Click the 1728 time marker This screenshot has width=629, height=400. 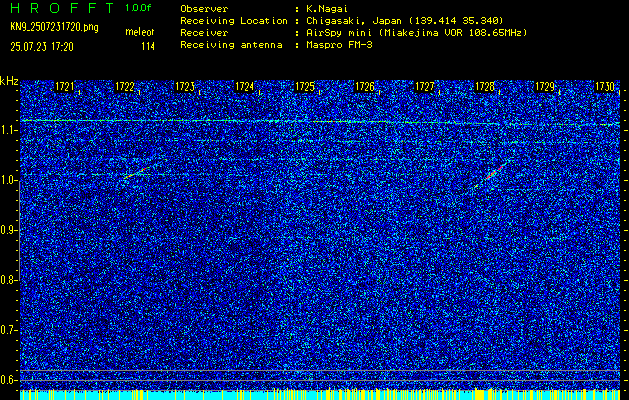click(x=485, y=87)
